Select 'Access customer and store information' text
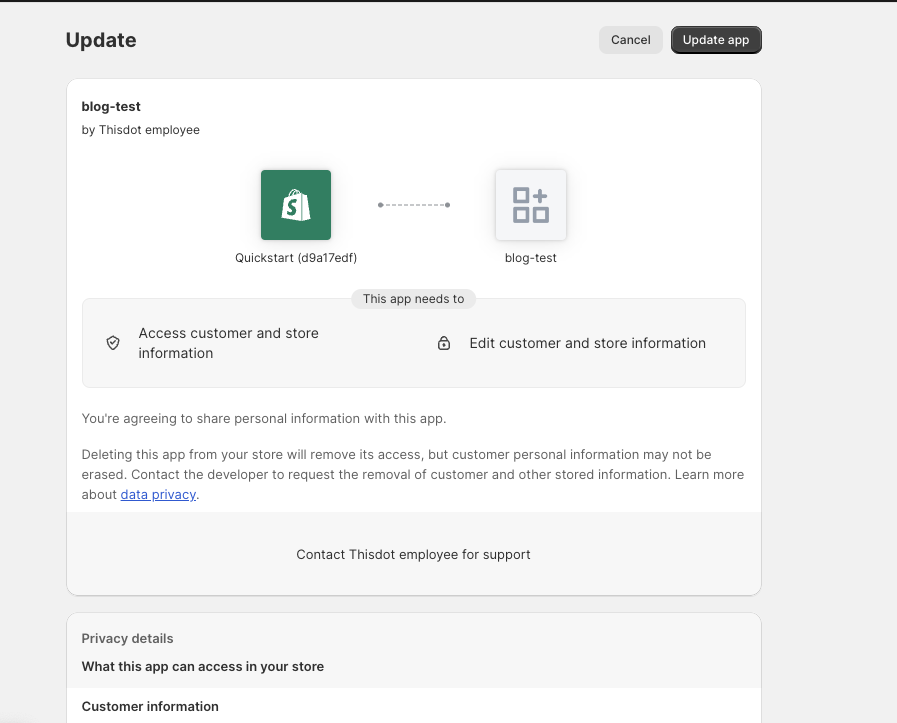The height and width of the screenshot is (723, 897). click(x=228, y=343)
